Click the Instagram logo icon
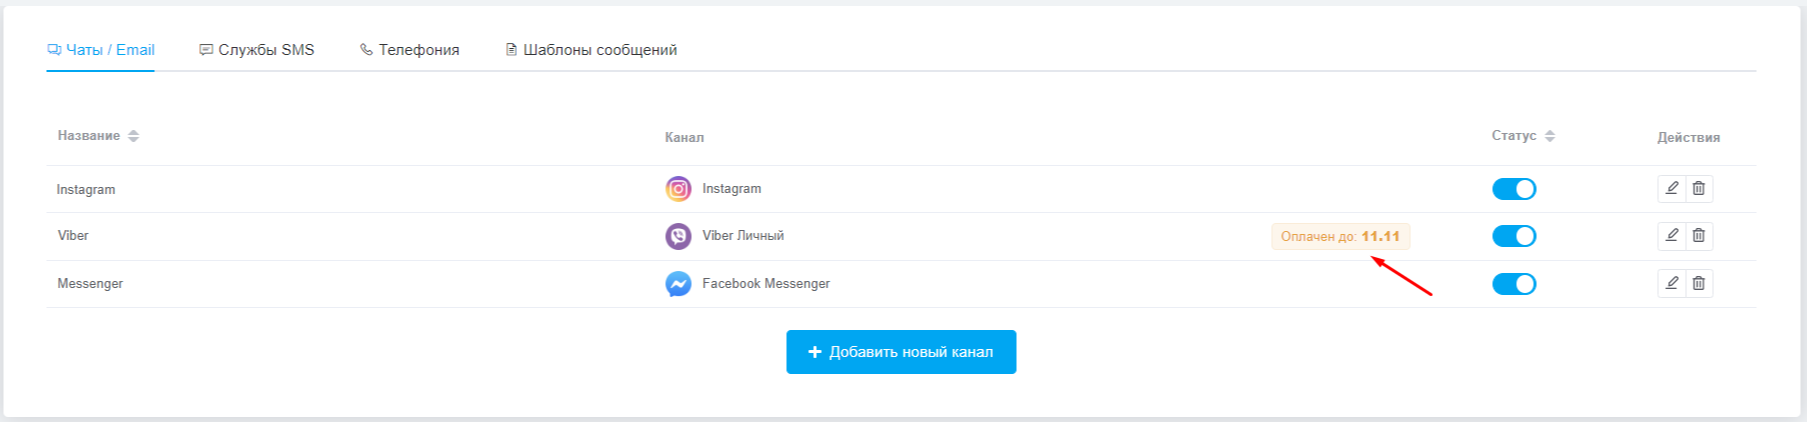This screenshot has width=1807, height=422. (678, 189)
